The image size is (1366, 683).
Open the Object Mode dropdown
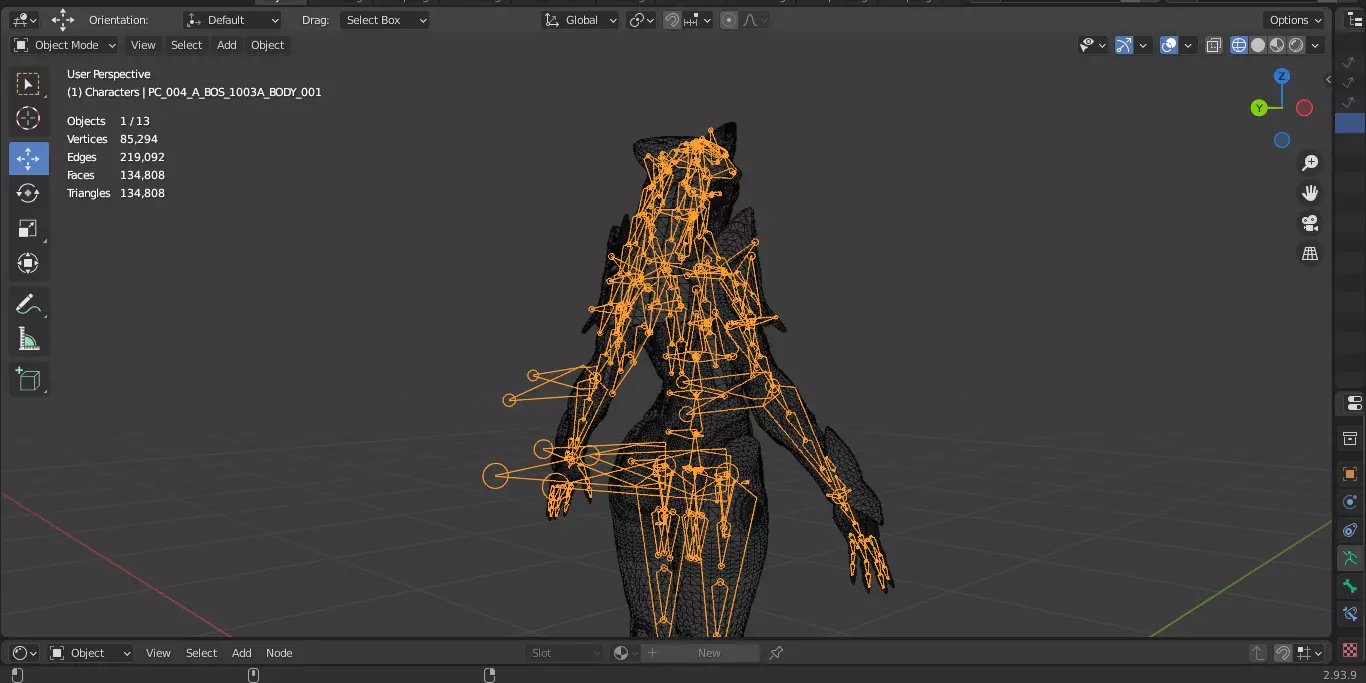tap(65, 45)
